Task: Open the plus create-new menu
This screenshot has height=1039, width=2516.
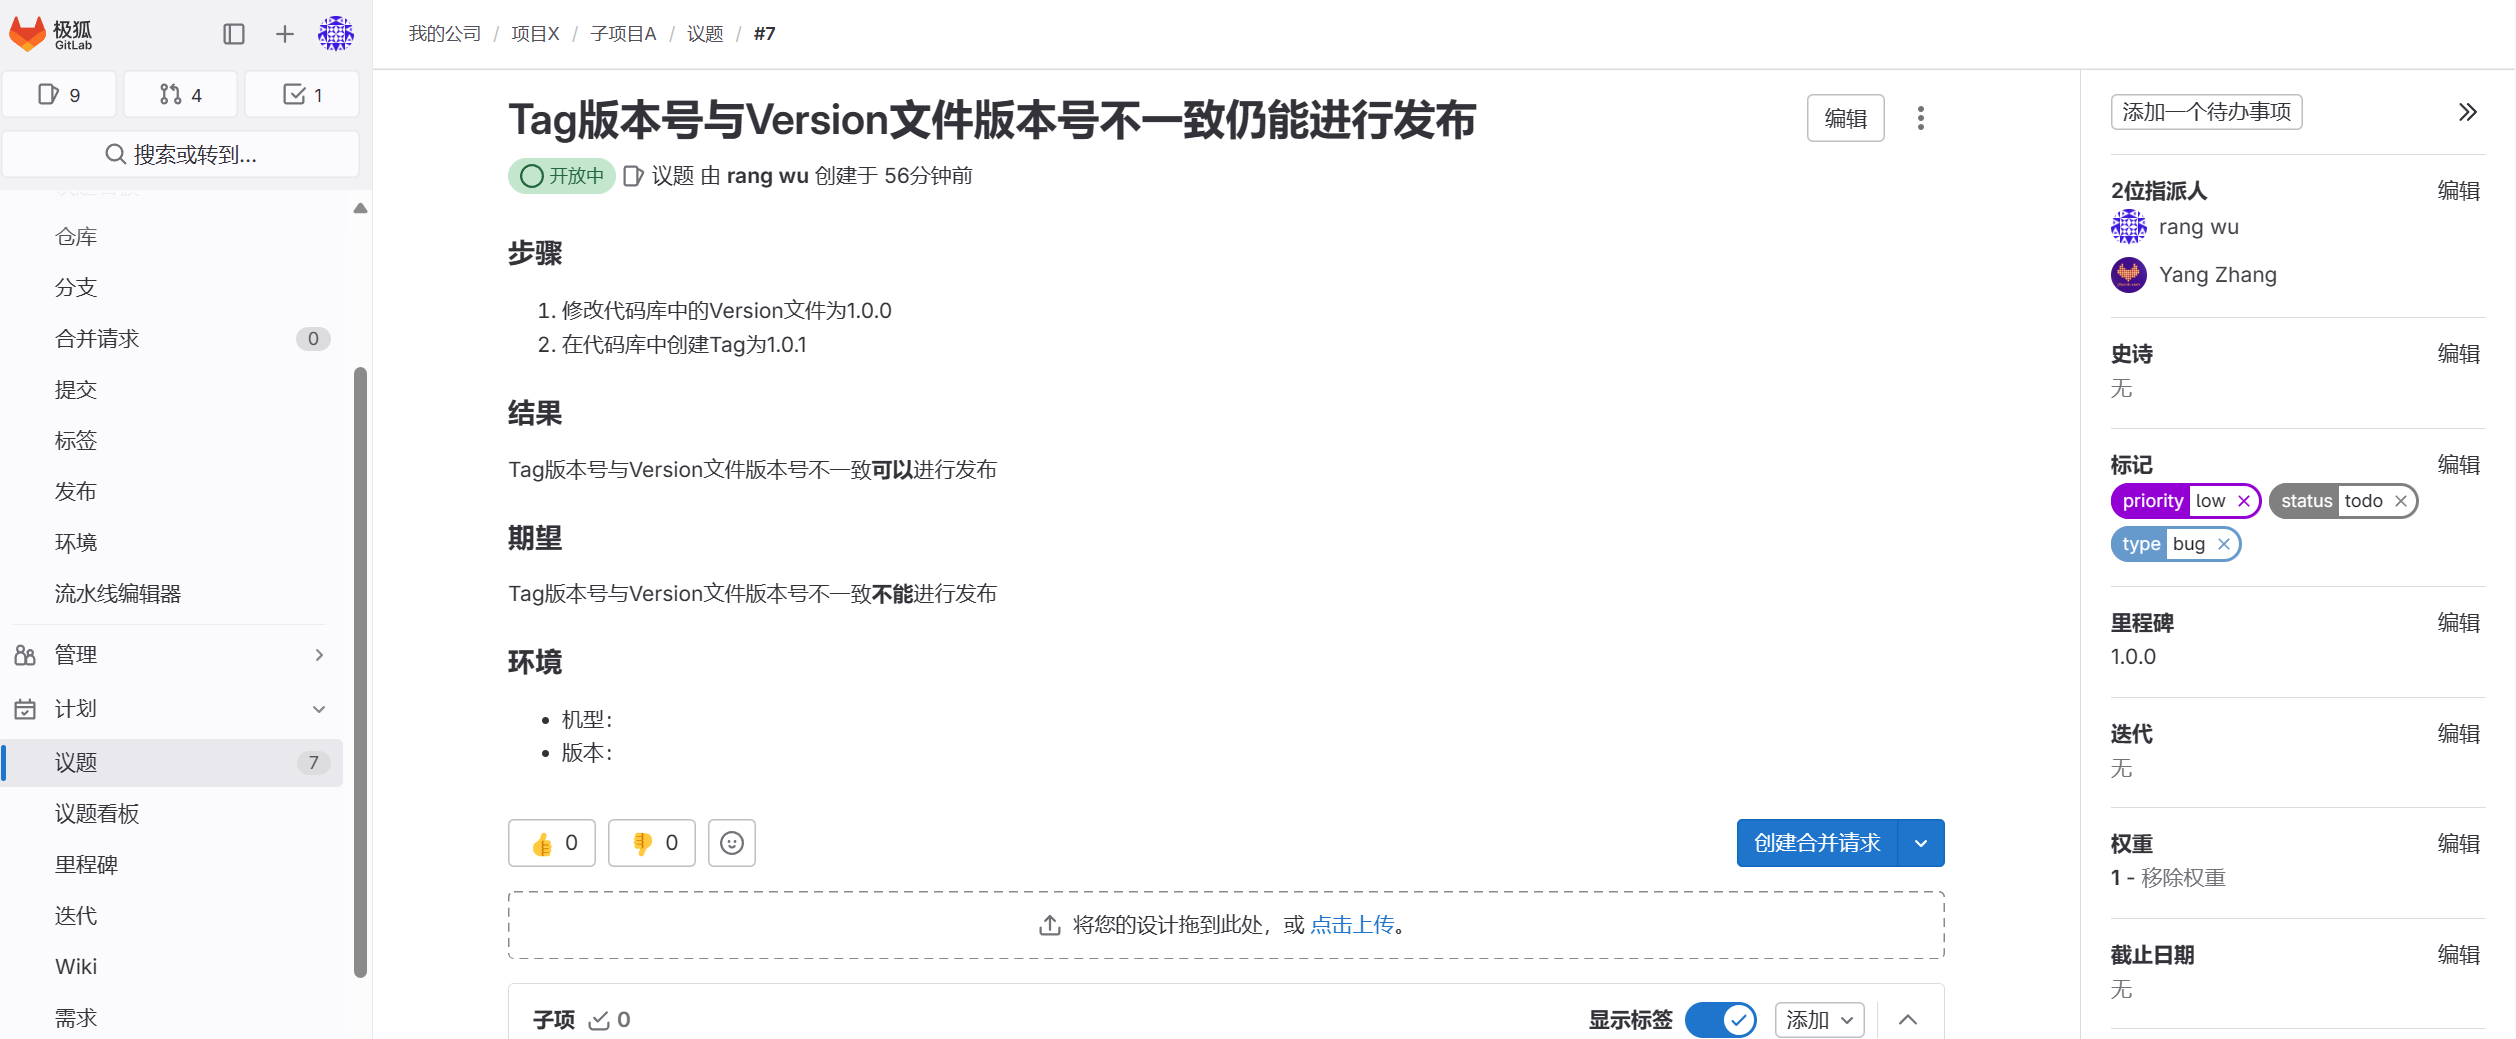Action: click(x=285, y=34)
